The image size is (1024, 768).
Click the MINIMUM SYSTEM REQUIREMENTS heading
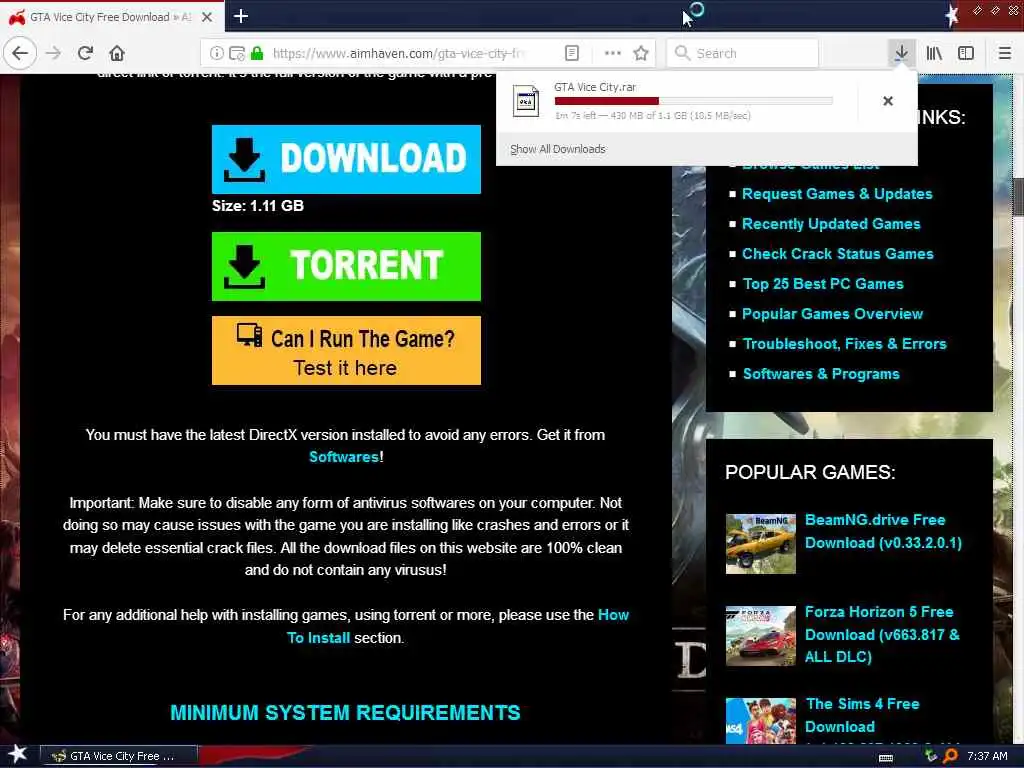(345, 712)
